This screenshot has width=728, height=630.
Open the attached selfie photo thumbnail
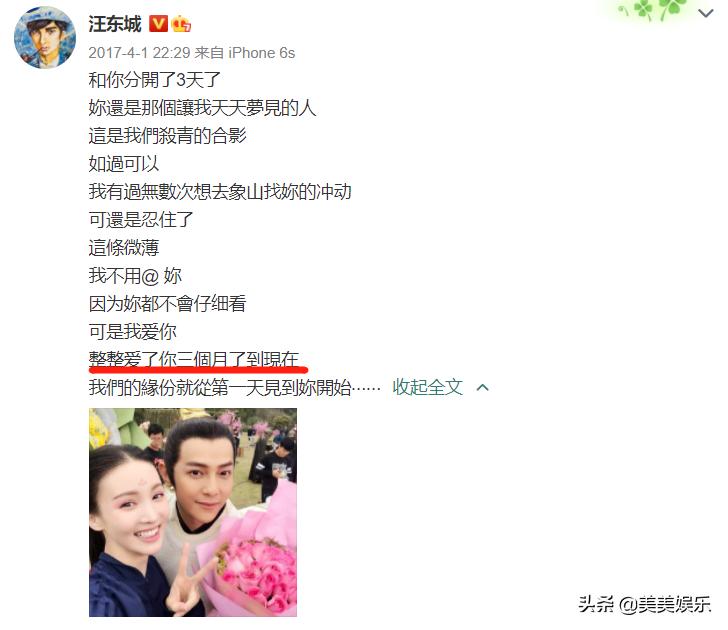pos(193,512)
